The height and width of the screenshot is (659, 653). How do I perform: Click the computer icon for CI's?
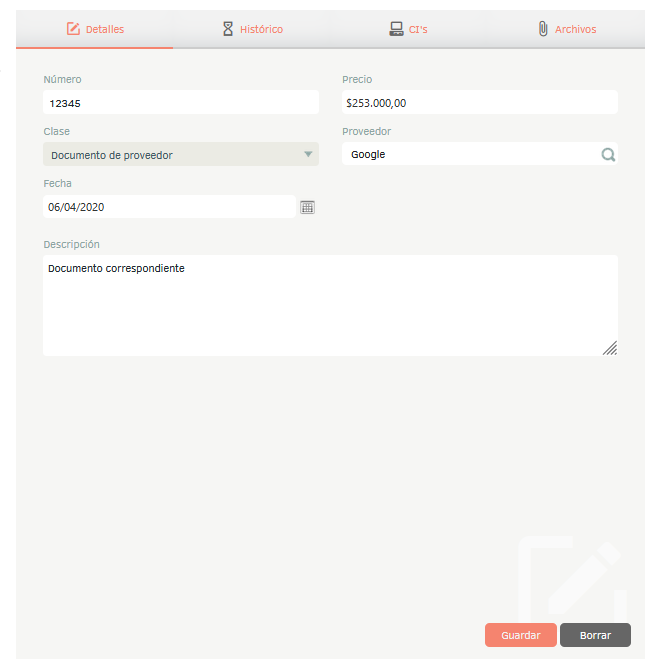397,29
